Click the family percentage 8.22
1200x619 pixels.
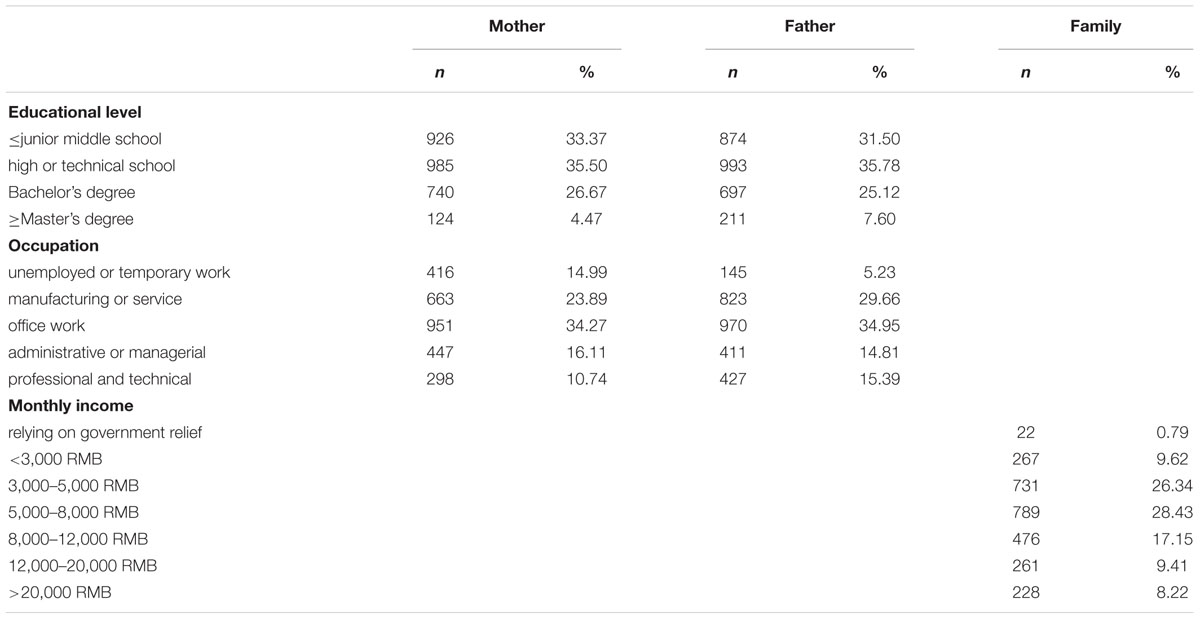point(1164,592)
